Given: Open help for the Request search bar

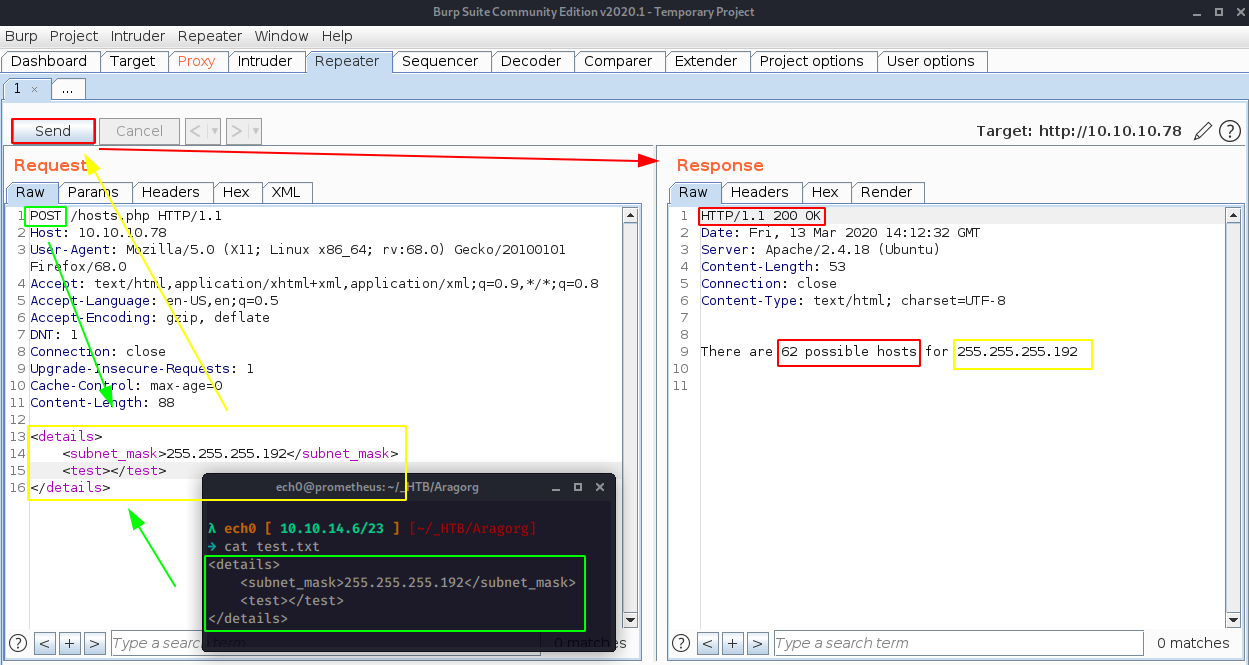Looking at the screenshot, I should pyautogui.click(x=18, y=643).
